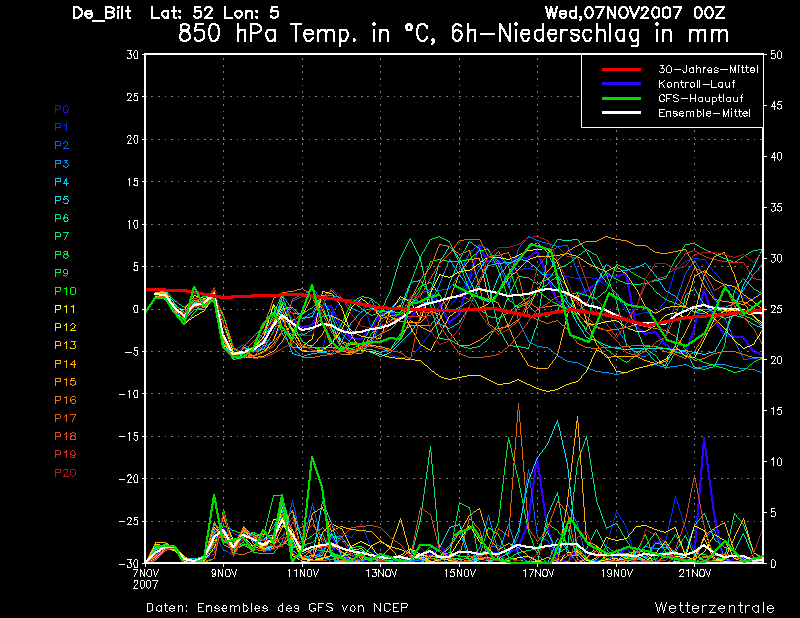Click the De_Bilt location title

(x=102, y=13)
